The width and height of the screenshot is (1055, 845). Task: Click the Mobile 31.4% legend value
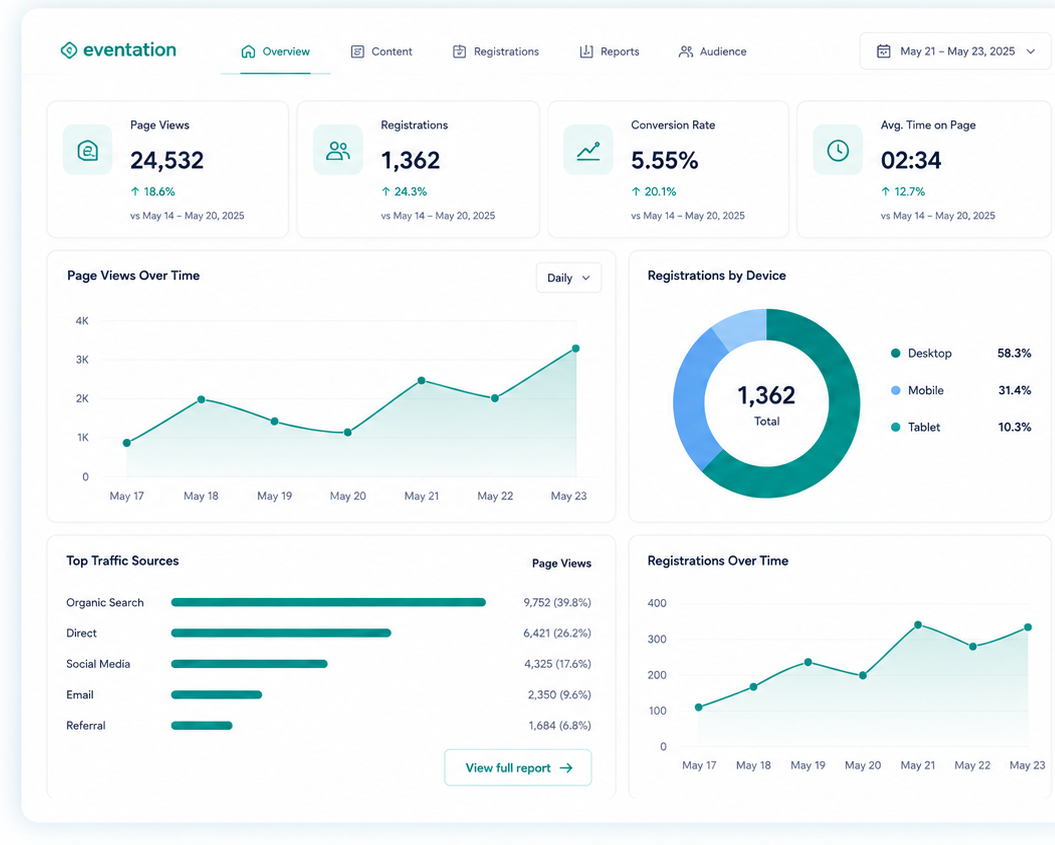click(x=1015, y=390)
